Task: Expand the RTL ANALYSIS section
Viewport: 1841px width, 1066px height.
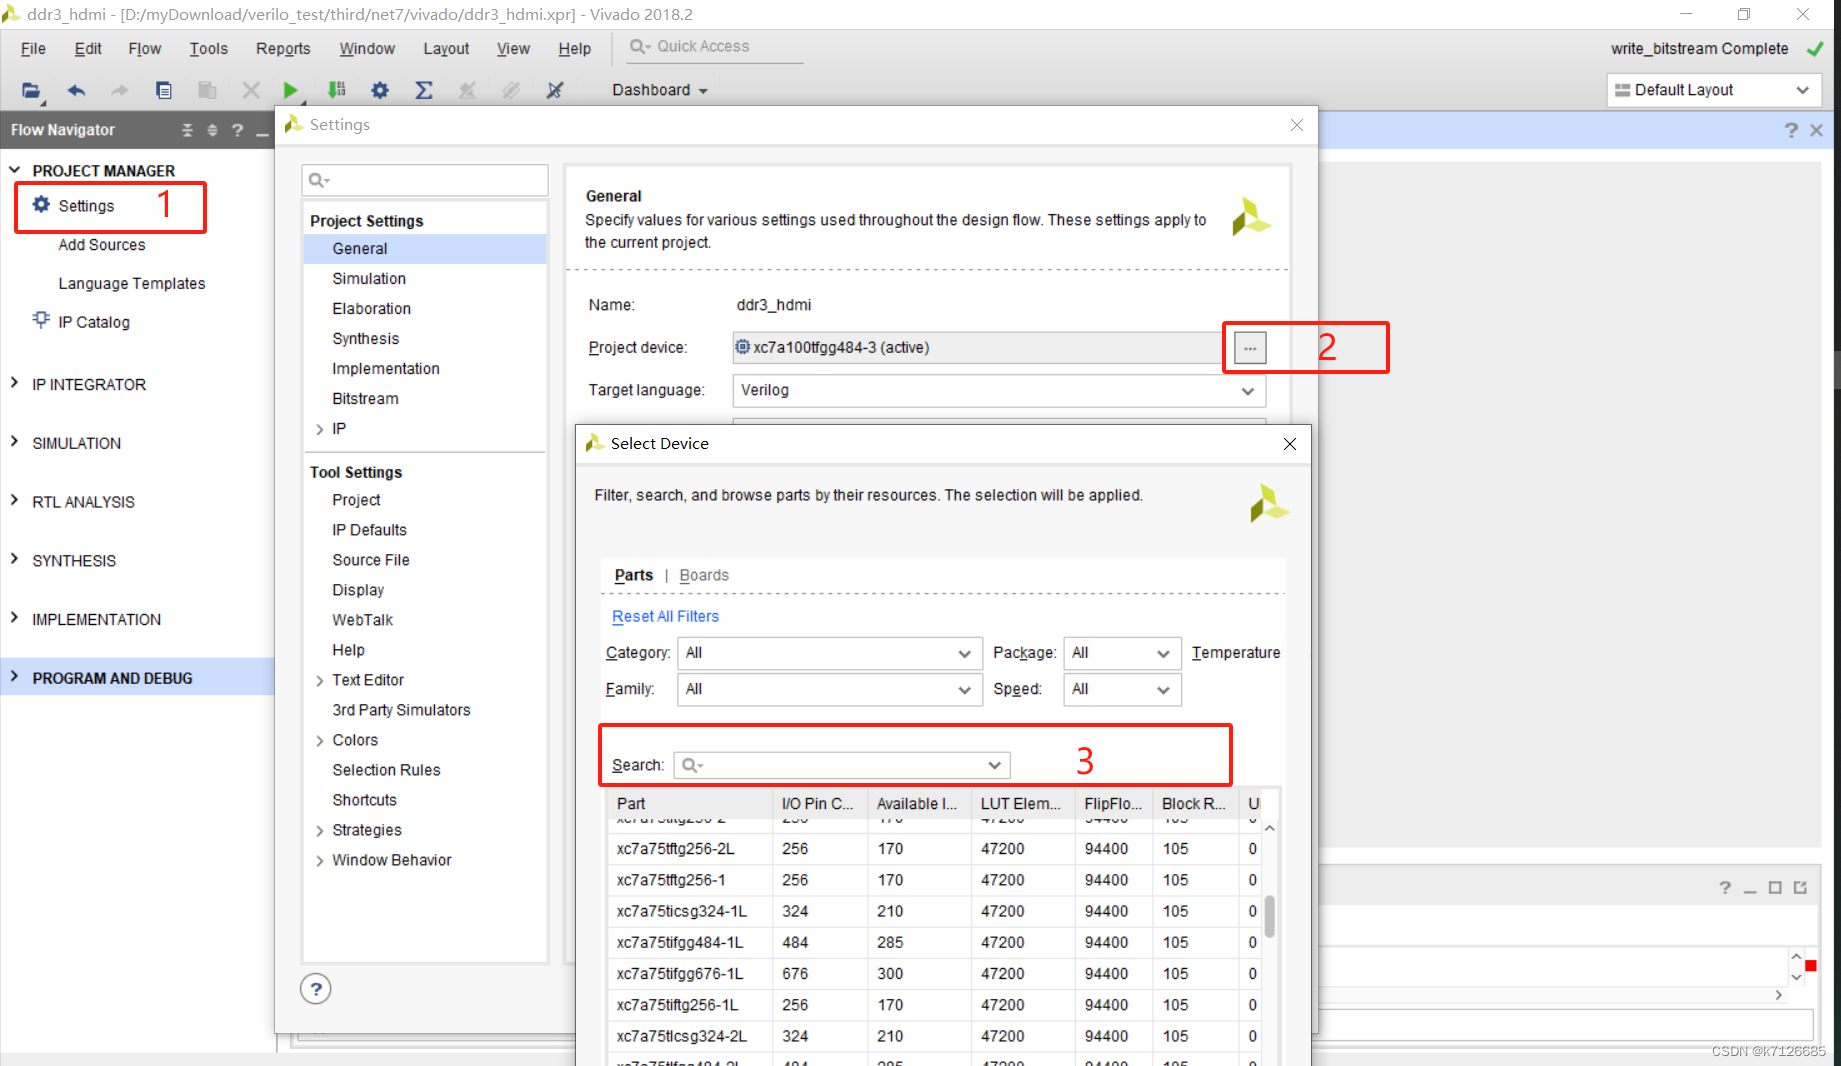Action: (x=14, y=500)
